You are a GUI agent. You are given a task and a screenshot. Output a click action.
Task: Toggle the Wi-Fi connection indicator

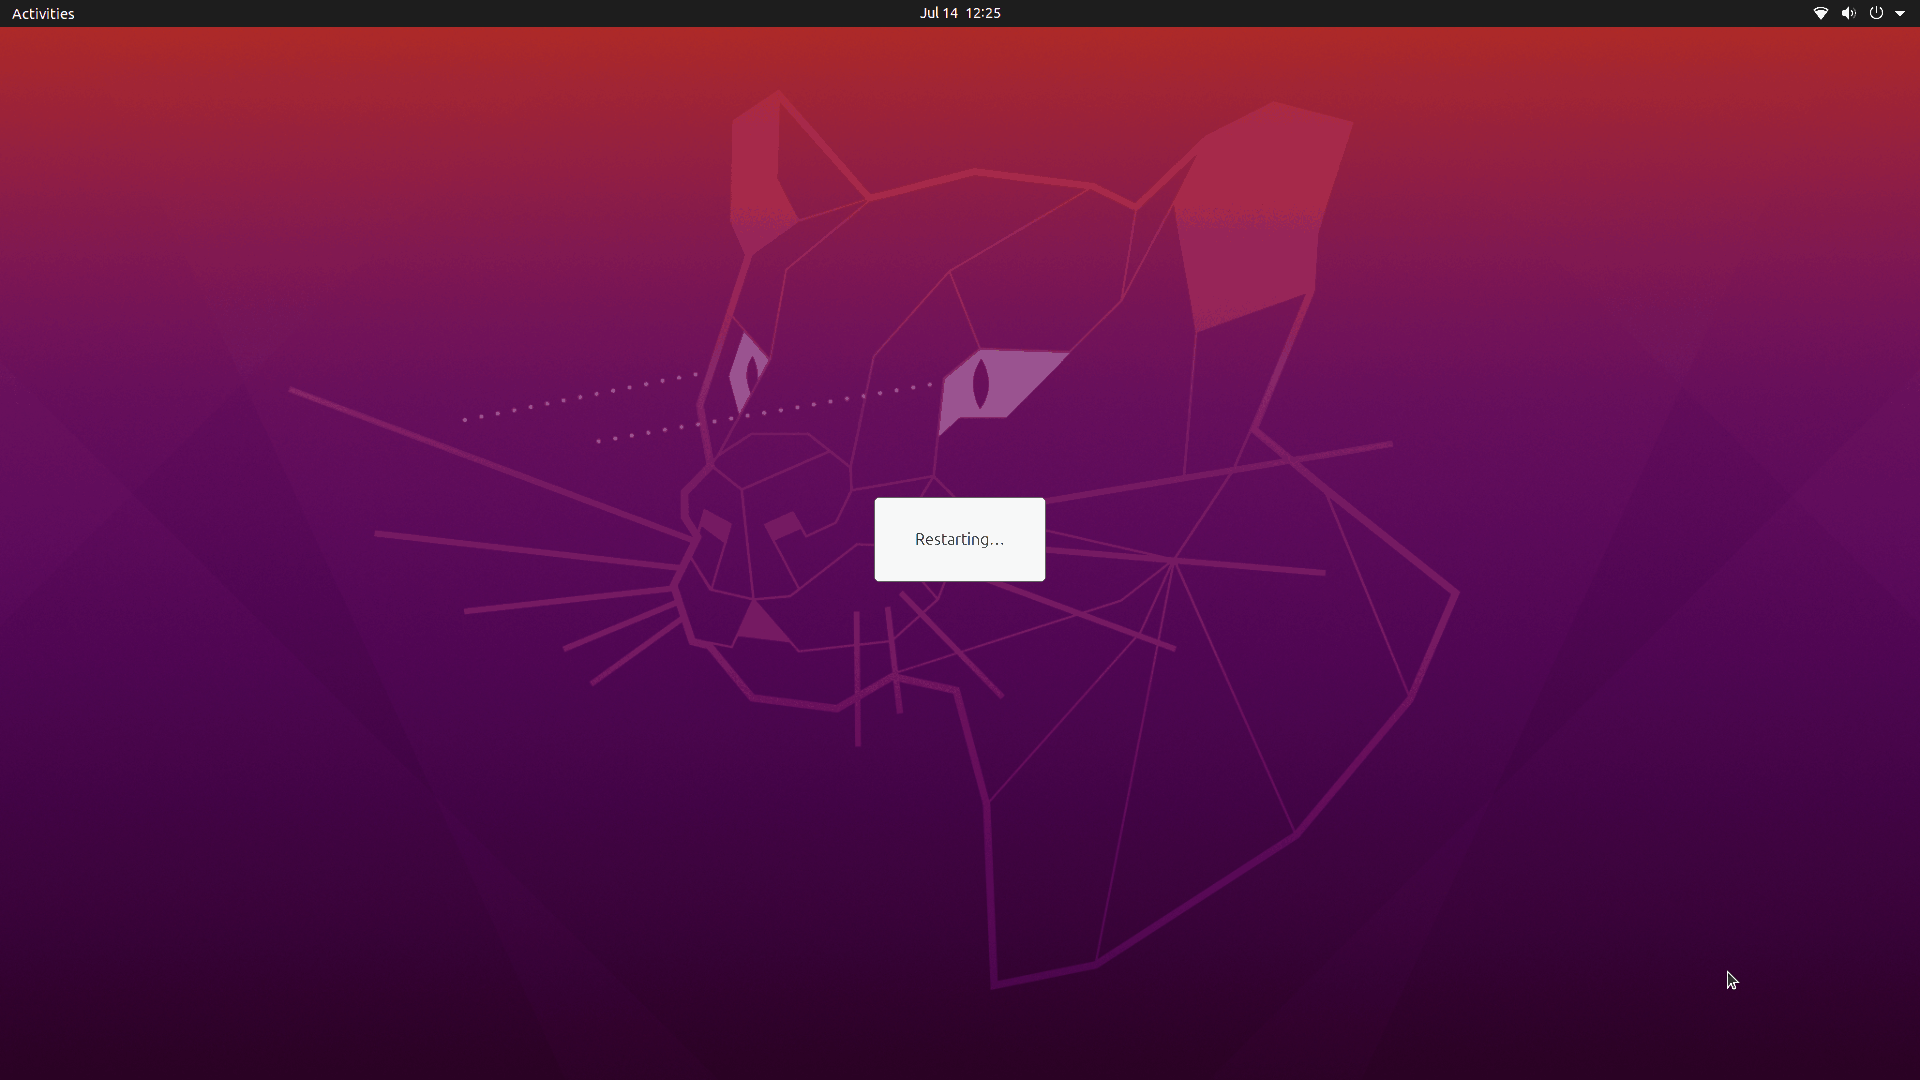pos(1820,13)
